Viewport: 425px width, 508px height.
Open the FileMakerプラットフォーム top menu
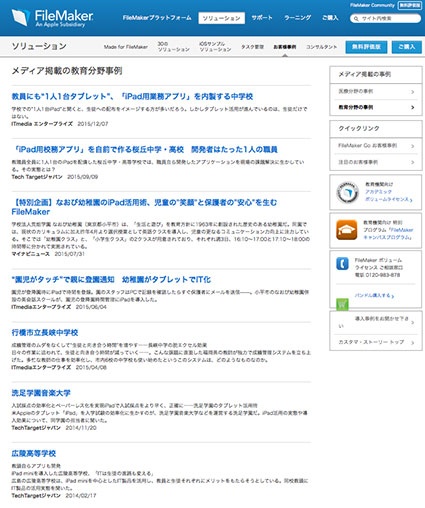[157, 18]
